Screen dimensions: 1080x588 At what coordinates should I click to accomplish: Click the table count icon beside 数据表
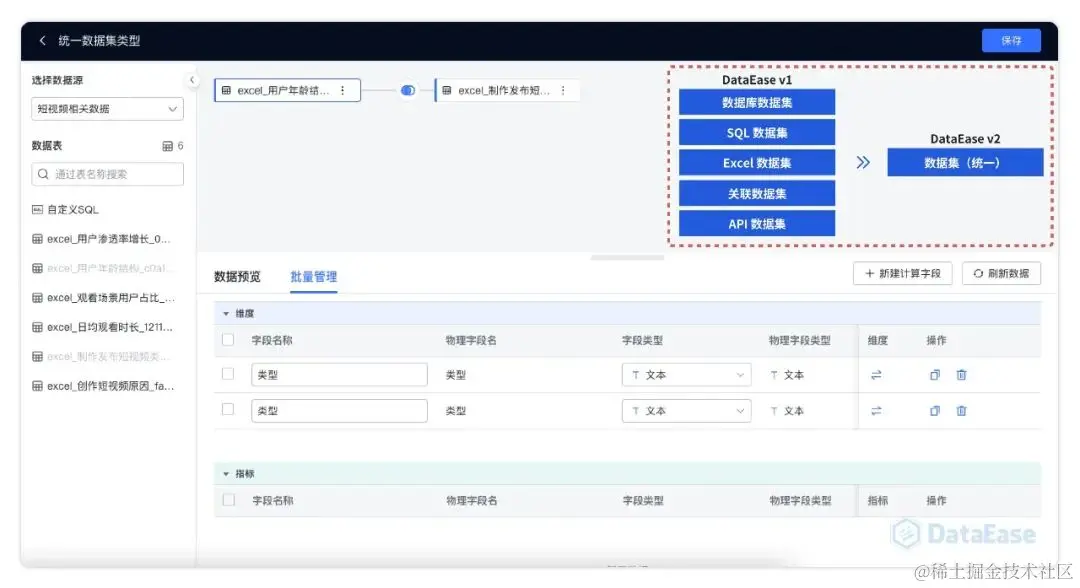pyautogui.click(x=167, y=146)
